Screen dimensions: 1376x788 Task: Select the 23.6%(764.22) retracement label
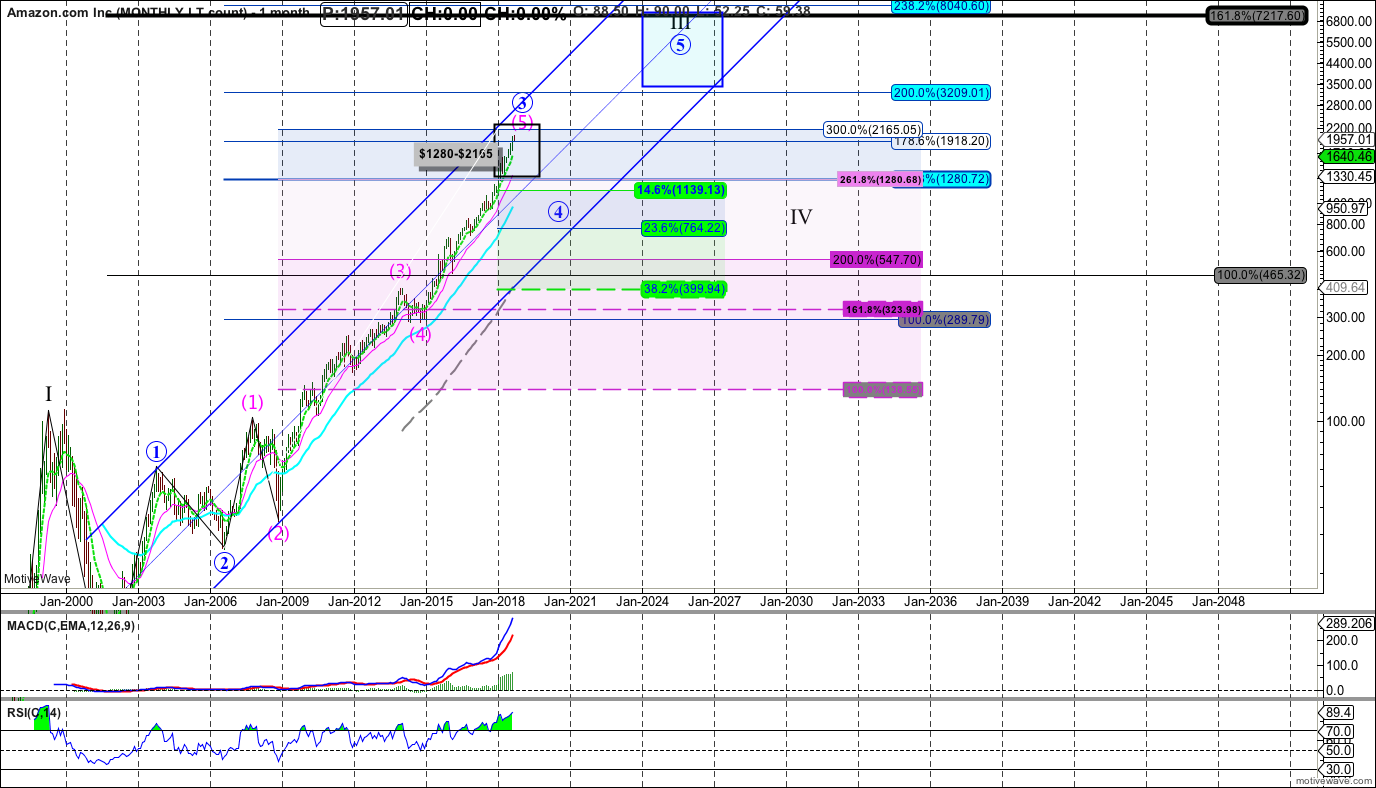(684, 228)
